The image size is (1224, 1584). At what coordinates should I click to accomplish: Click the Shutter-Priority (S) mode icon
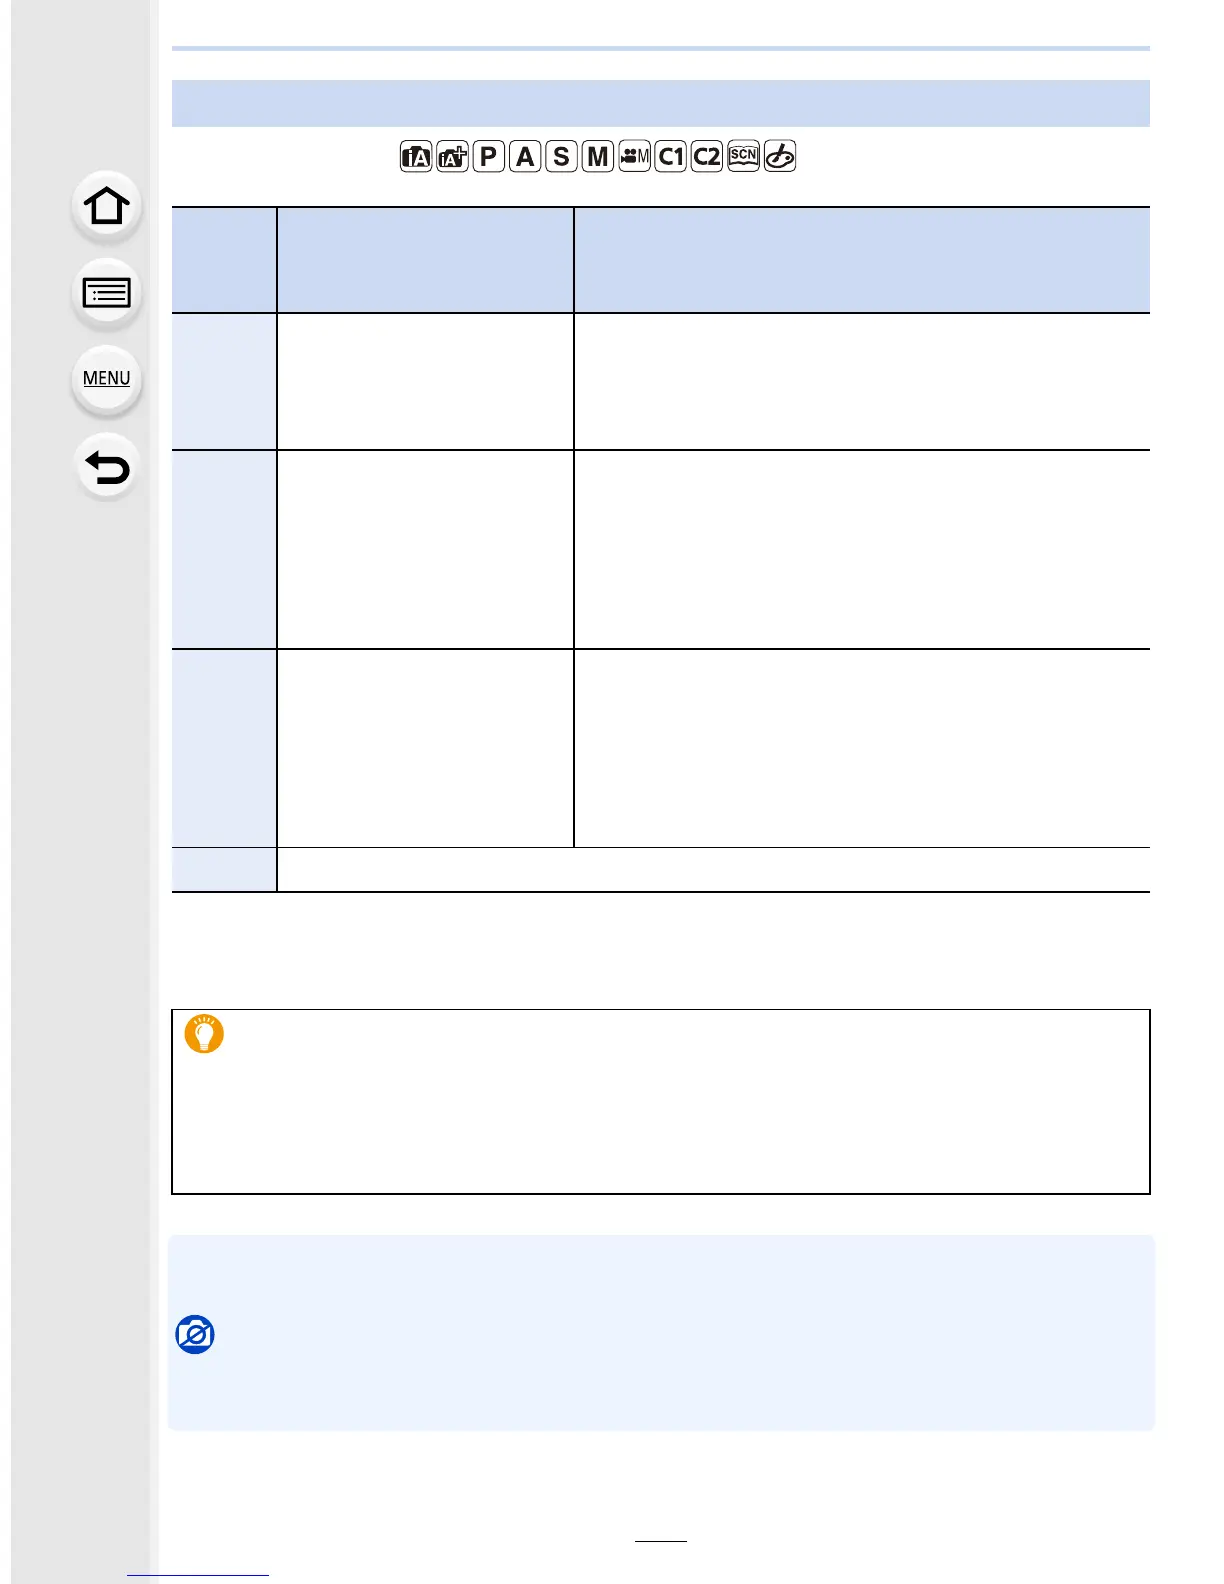(561, 157)
